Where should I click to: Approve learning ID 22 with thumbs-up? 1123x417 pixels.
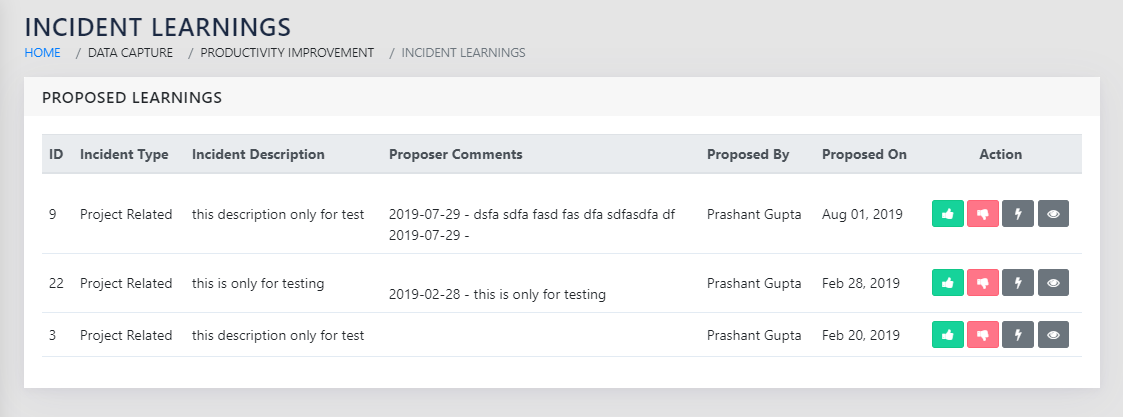(947, 283)
